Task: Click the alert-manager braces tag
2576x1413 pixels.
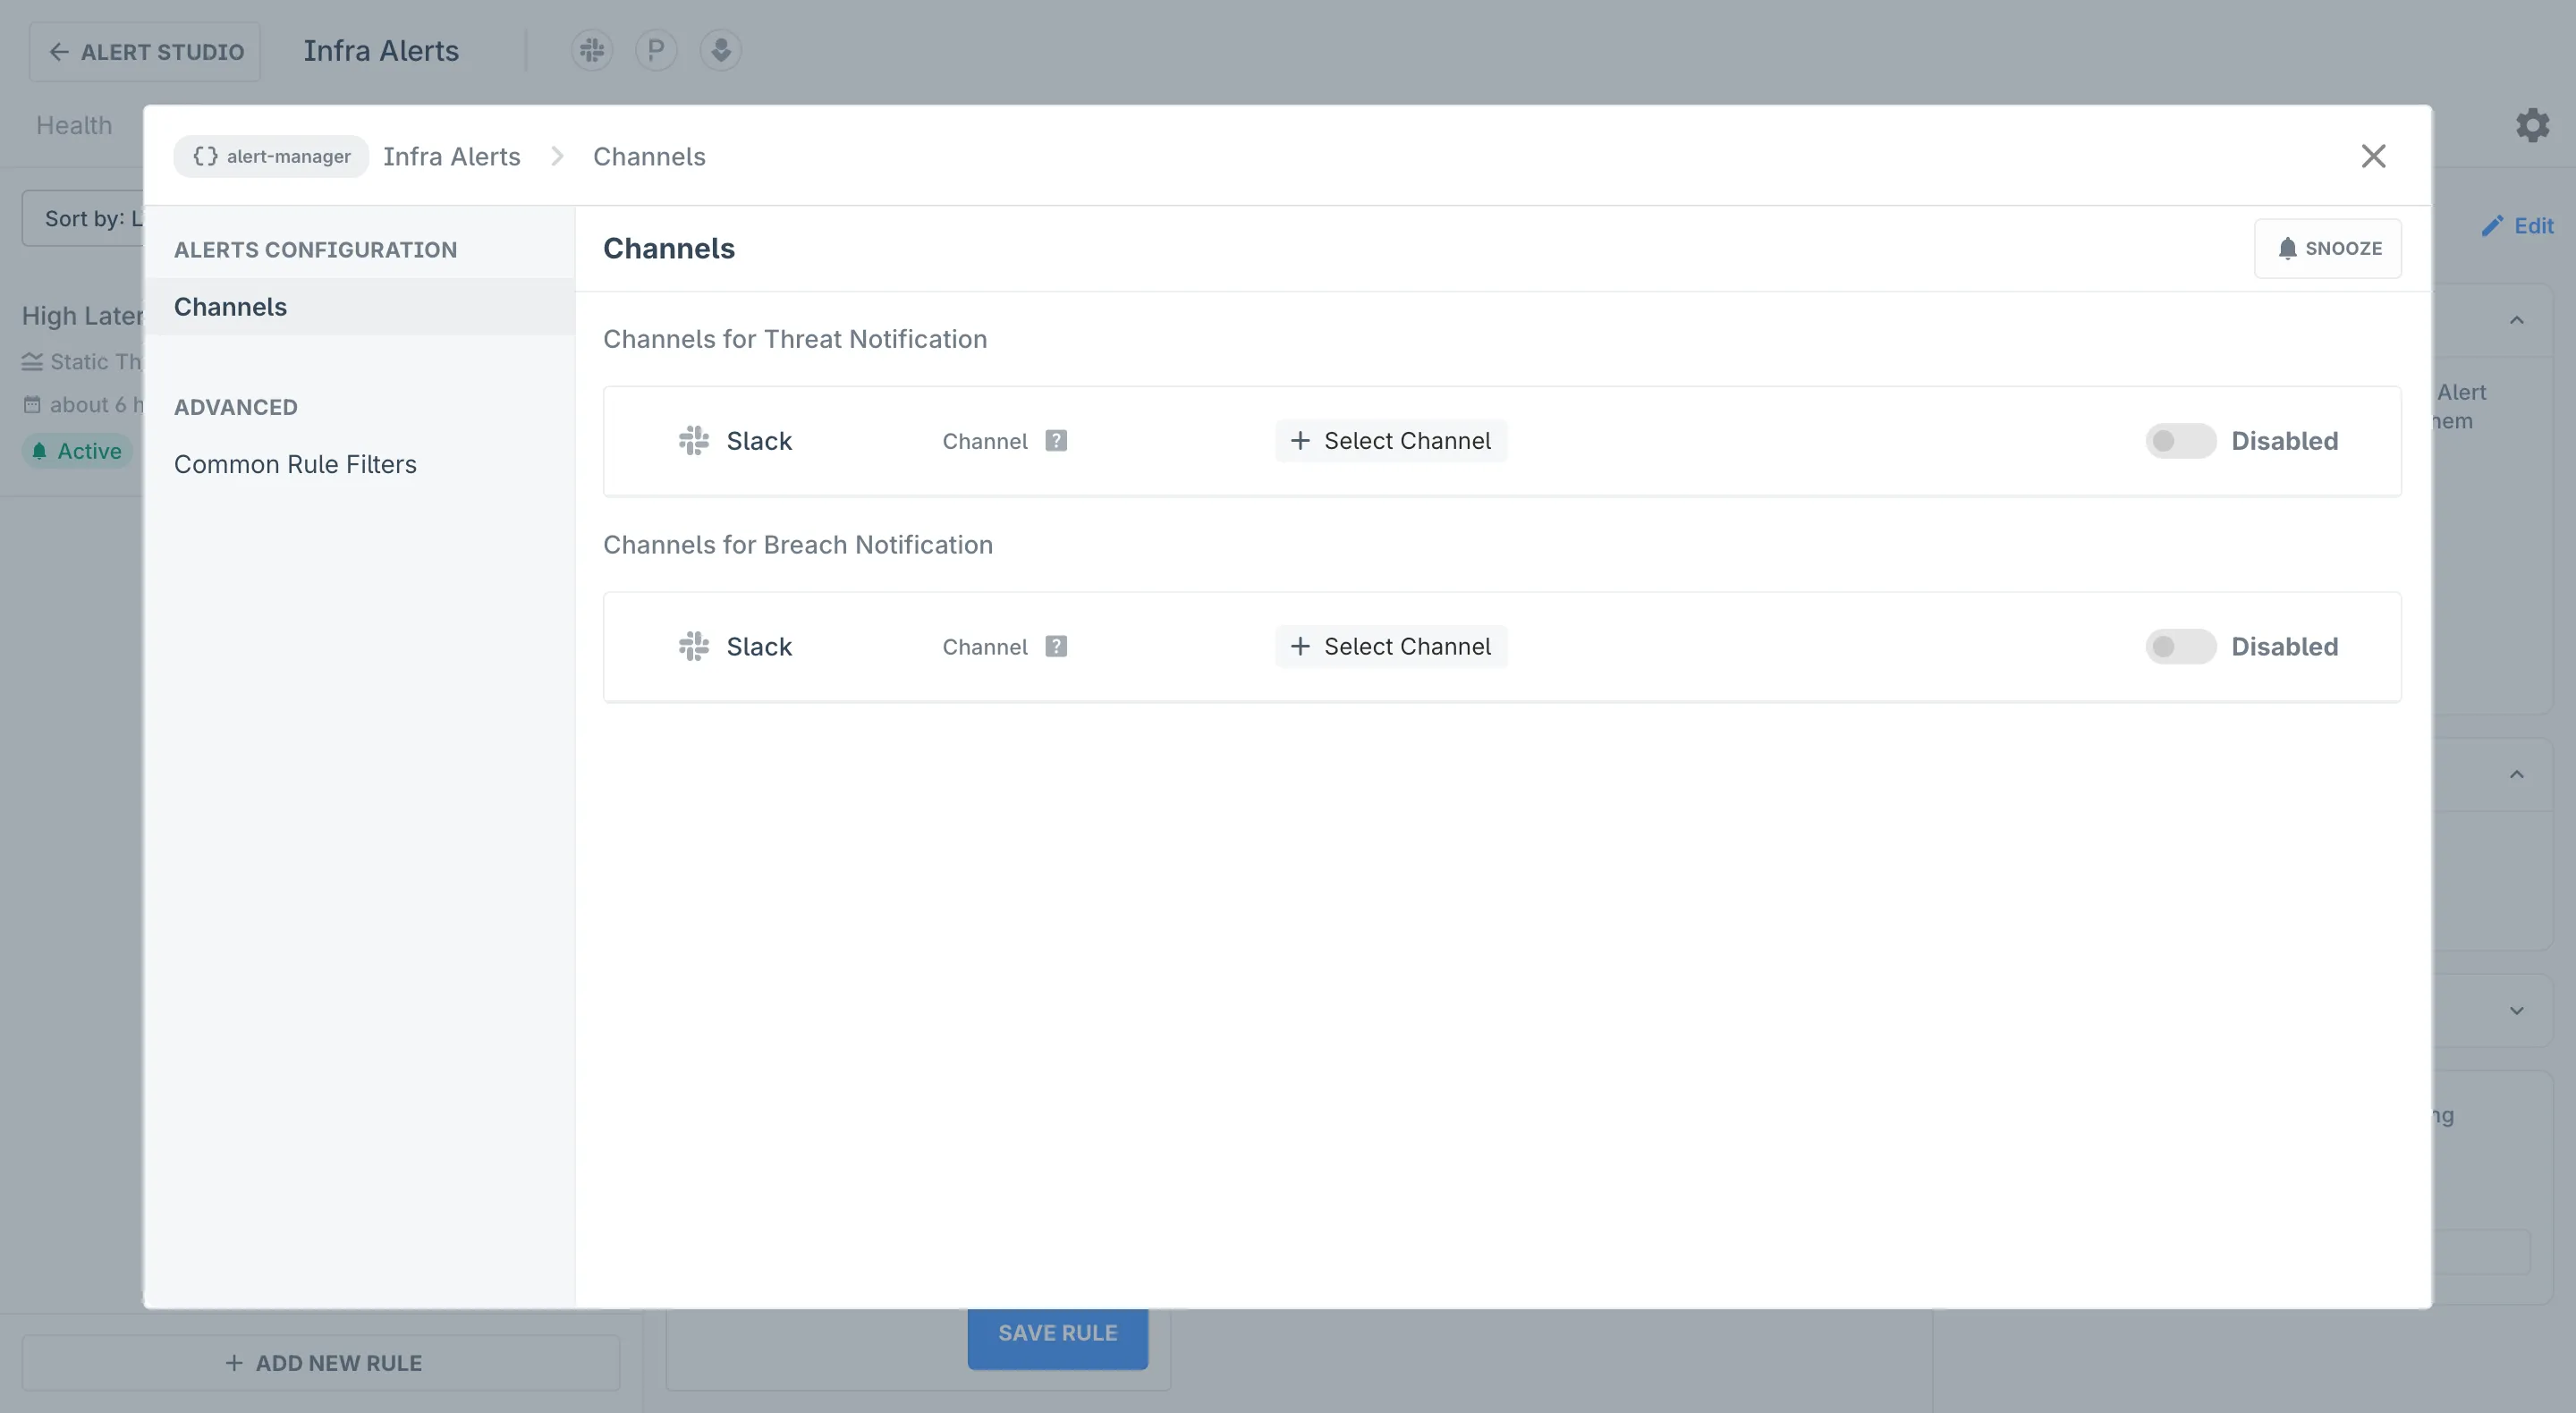Action: (x=271, y=157)
